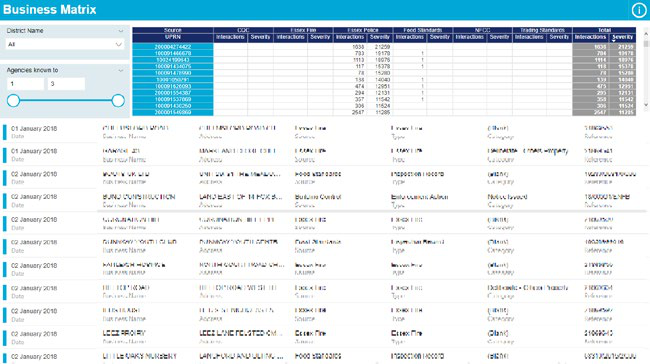This screenshot has width=650, height=364.
Task: Select the Total column group header
Action: coord(604,30)
